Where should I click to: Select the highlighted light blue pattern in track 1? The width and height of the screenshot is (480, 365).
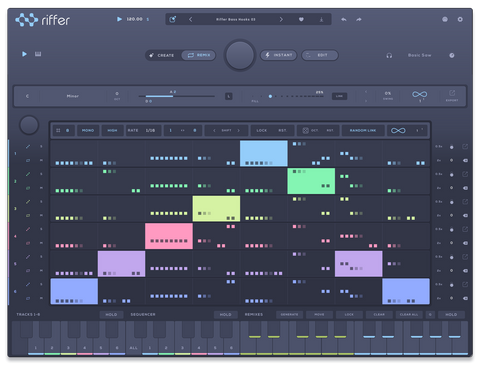point(264,153)
